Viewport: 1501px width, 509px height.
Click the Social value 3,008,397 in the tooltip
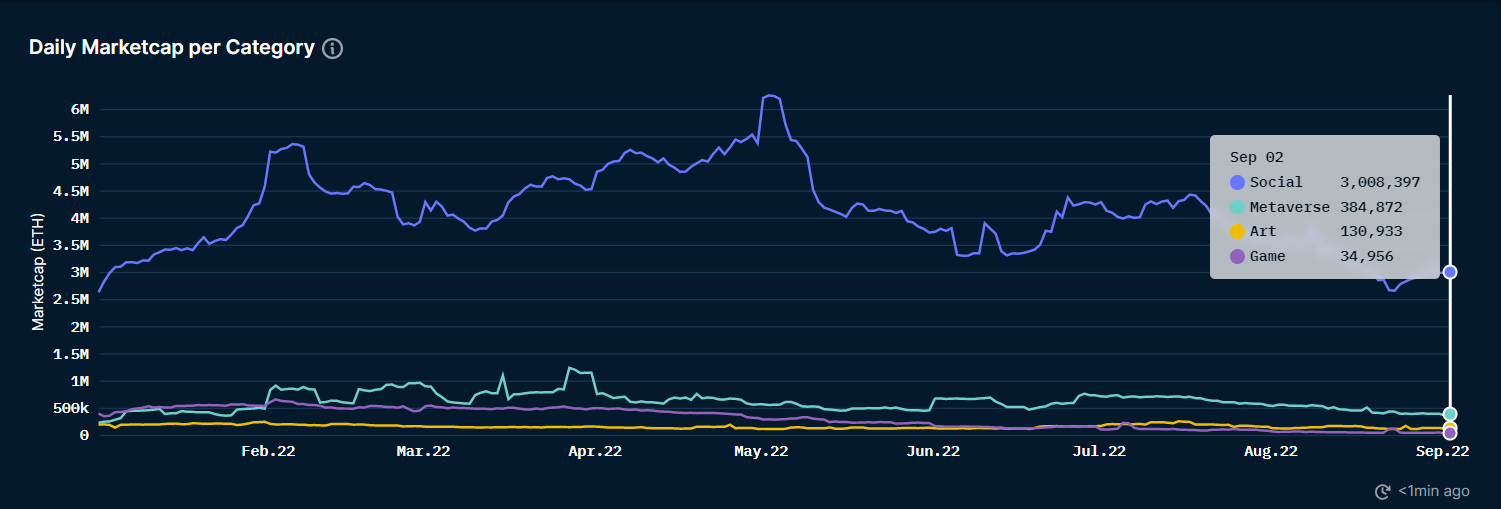[x=1380, y=182]
